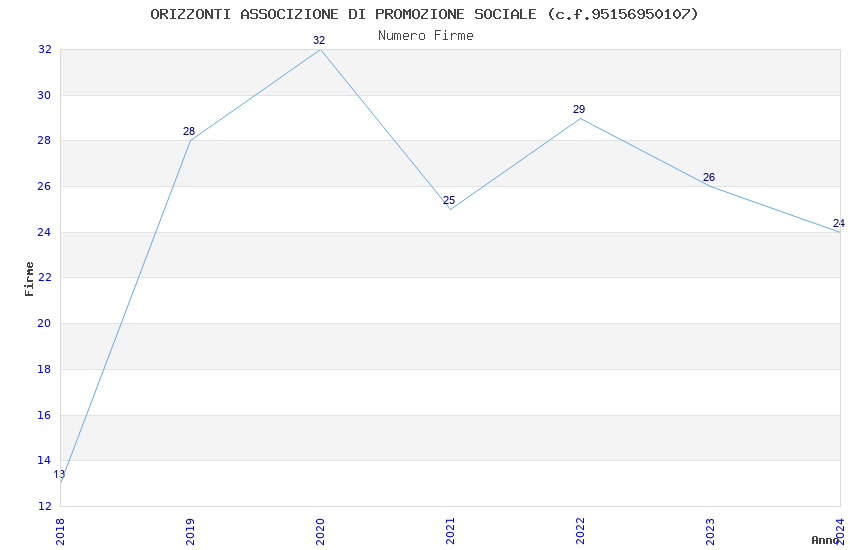Select data point label 13 for 2018
This screenshot has width=850, height=550.
pyautogui.click(x=59, y=474)
